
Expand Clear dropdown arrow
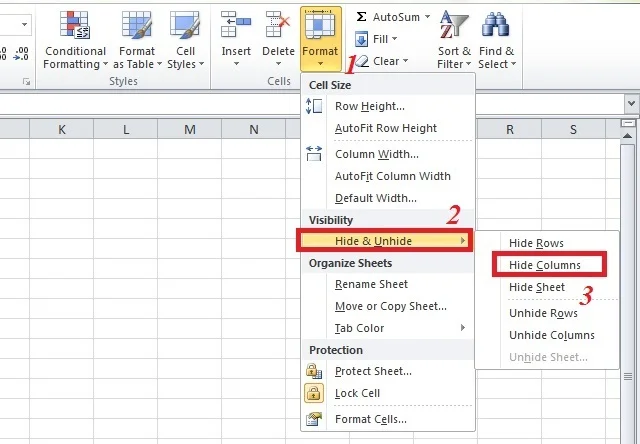[x=405, y=61]
